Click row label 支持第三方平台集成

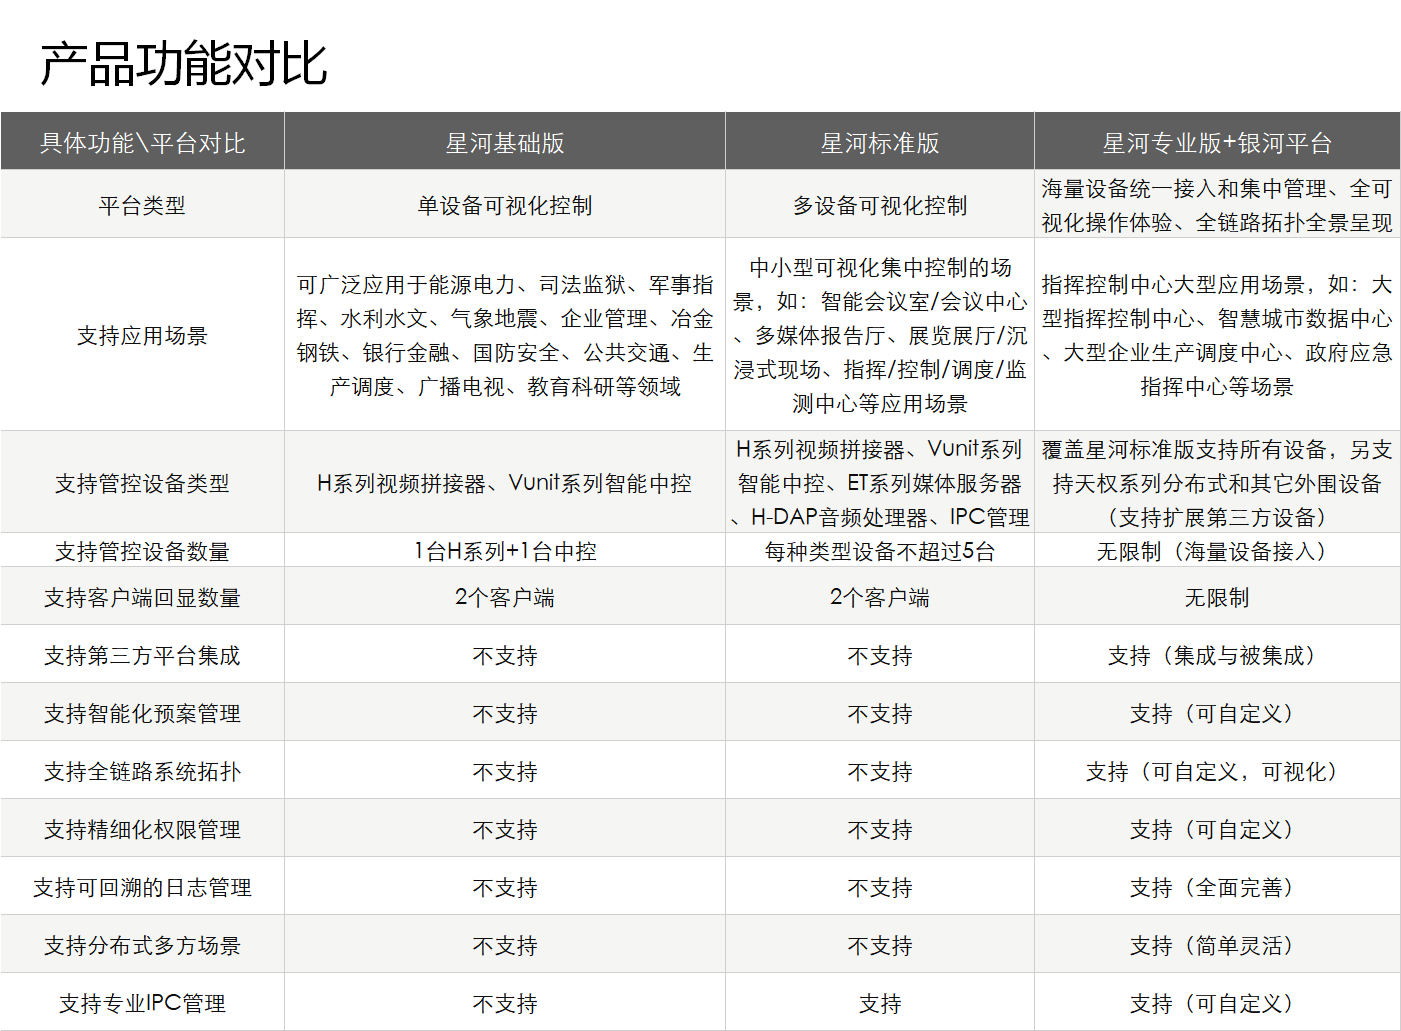point(142,656)
